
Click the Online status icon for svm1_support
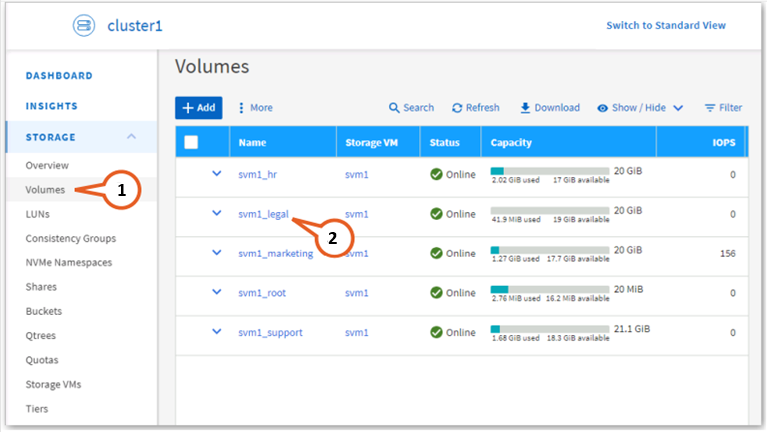436,333
